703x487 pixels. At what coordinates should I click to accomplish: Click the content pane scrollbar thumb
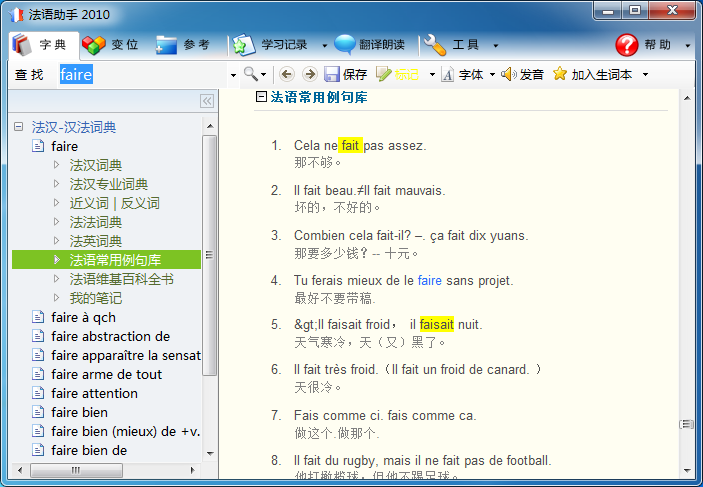[687, 424]
